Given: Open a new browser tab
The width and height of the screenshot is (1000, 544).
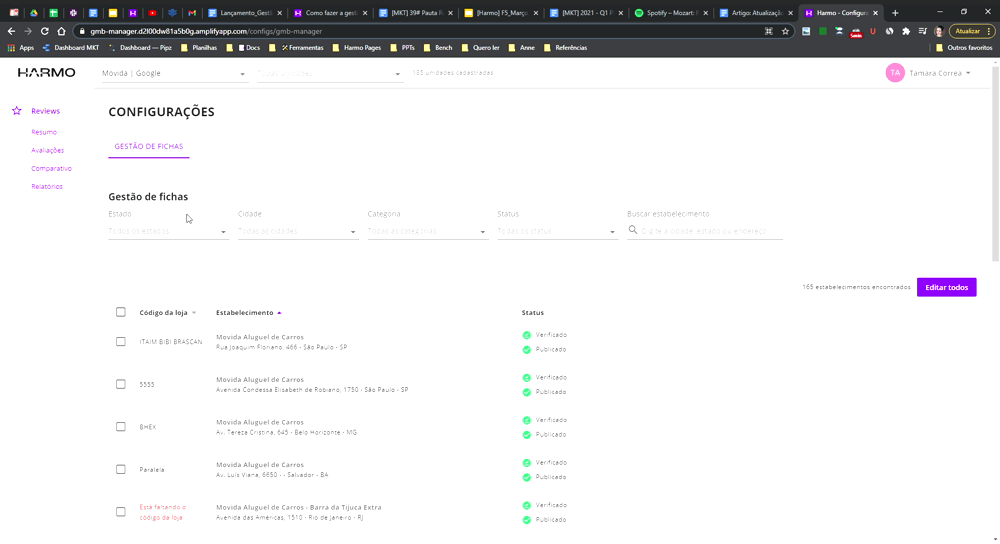Looking at the screenshot, I should pyautogui.click(x=895, y=13).
